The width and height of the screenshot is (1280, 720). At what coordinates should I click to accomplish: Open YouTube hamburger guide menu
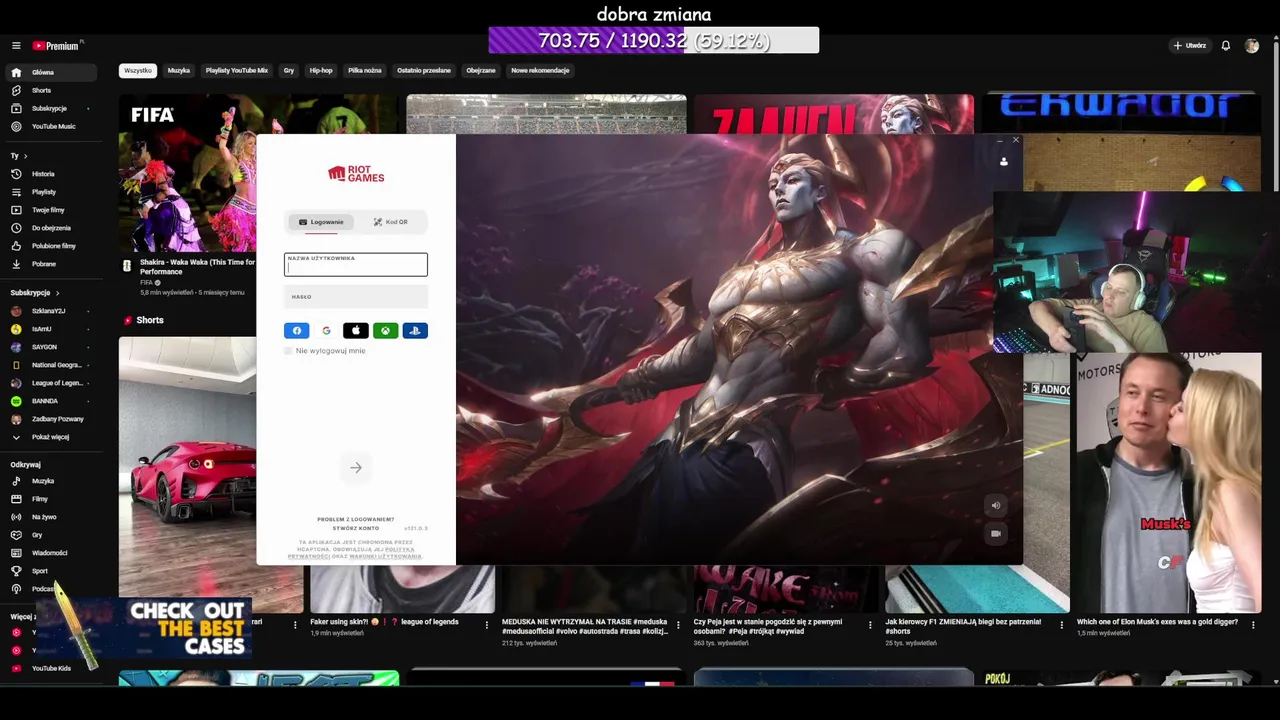(16, 46)
